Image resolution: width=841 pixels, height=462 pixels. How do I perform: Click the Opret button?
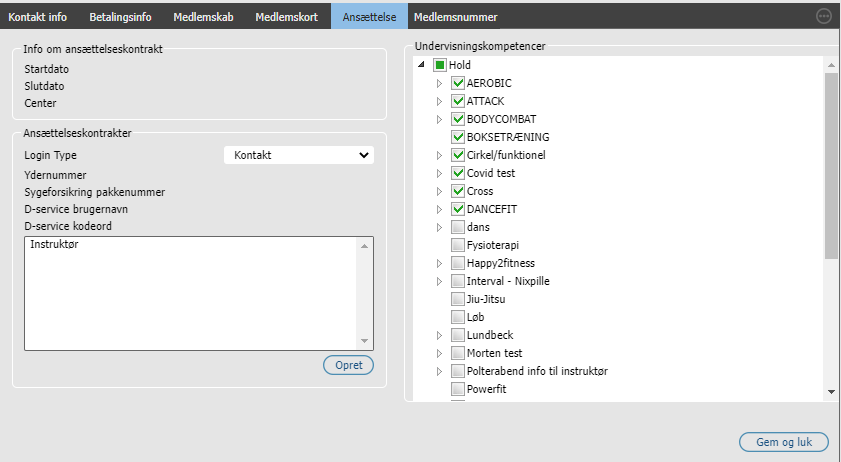coord(349,365)
